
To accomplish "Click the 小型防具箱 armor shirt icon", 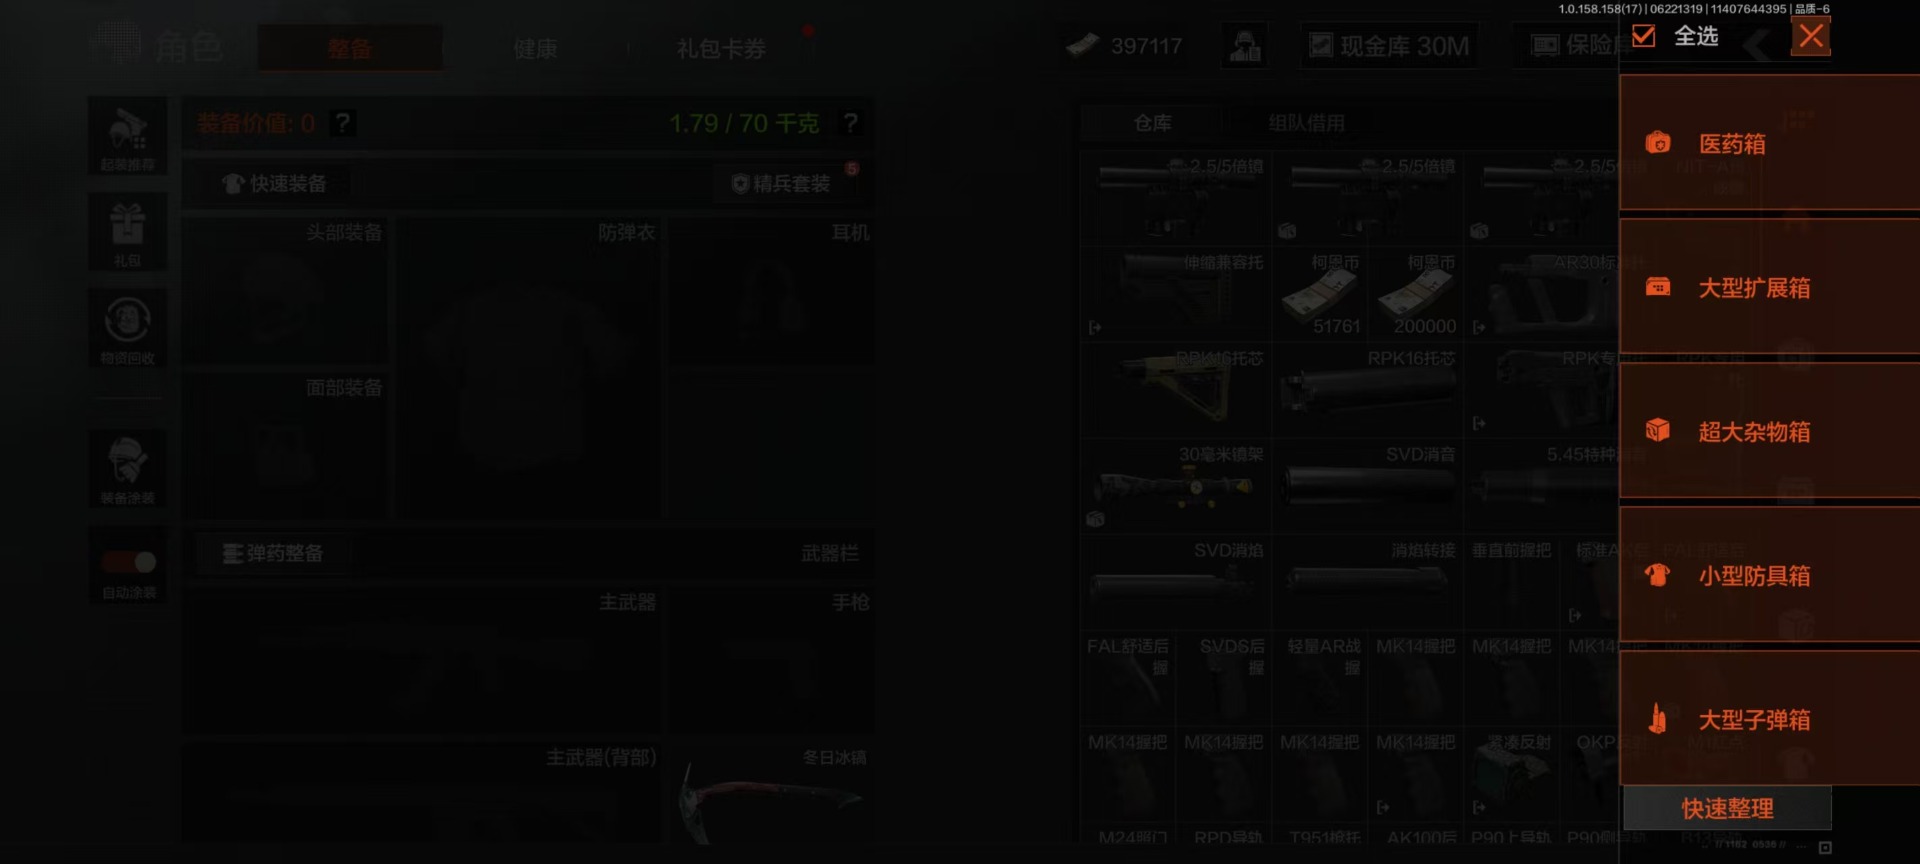I will click(1658, 575).
